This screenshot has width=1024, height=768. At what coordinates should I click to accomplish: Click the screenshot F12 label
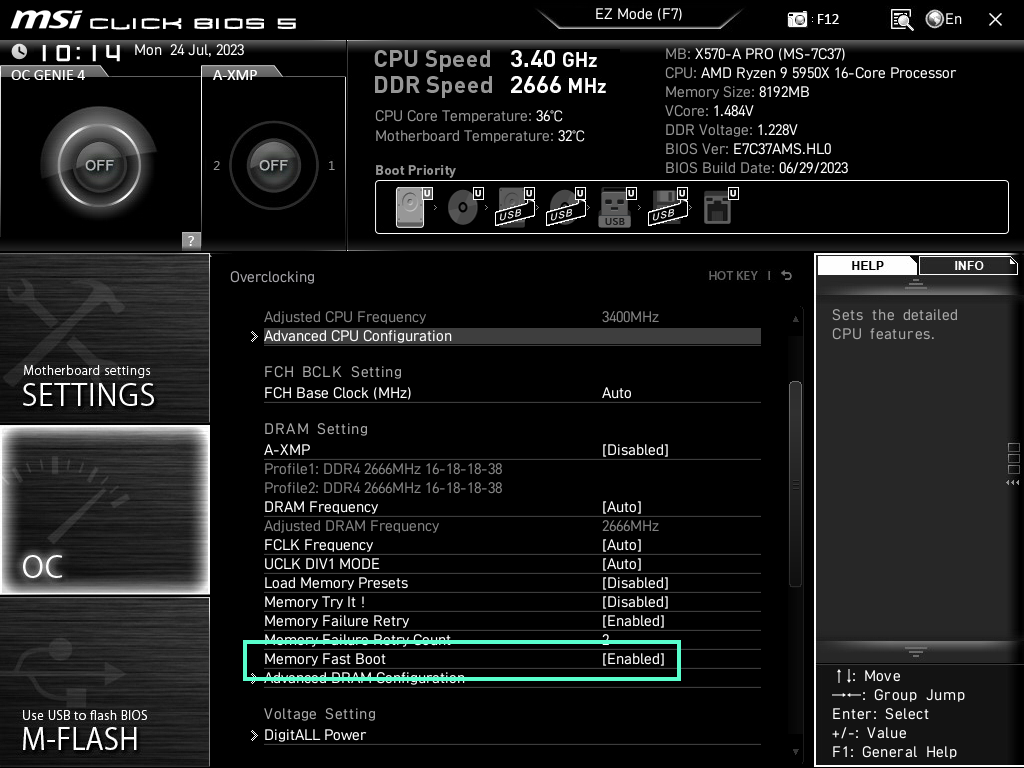coord(812,19)
